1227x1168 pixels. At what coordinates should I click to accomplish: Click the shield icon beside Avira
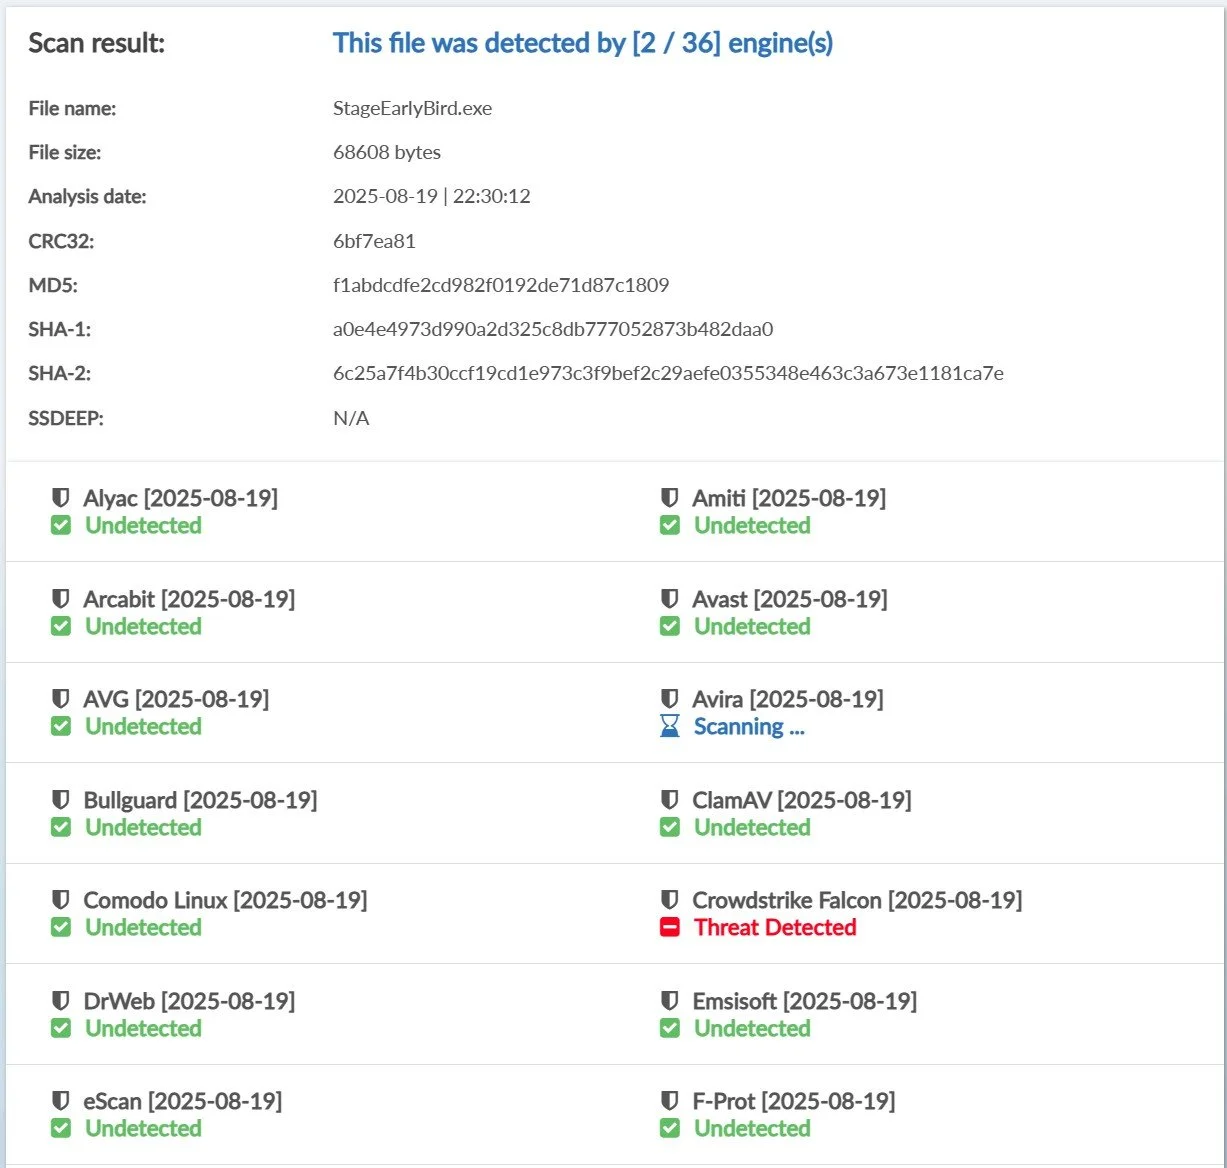coord(670,698)
